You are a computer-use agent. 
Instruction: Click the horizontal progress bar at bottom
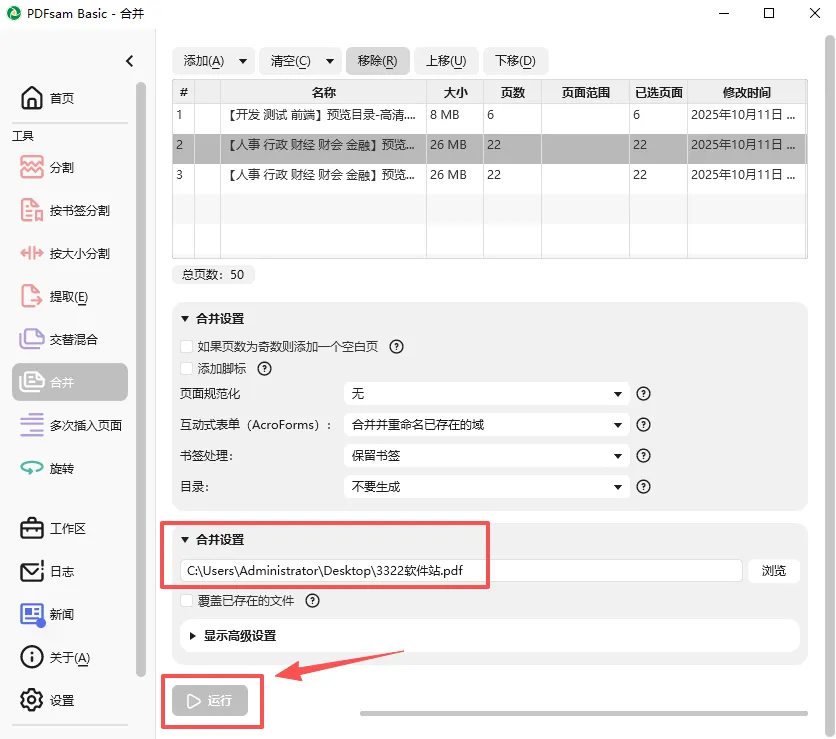584,713
